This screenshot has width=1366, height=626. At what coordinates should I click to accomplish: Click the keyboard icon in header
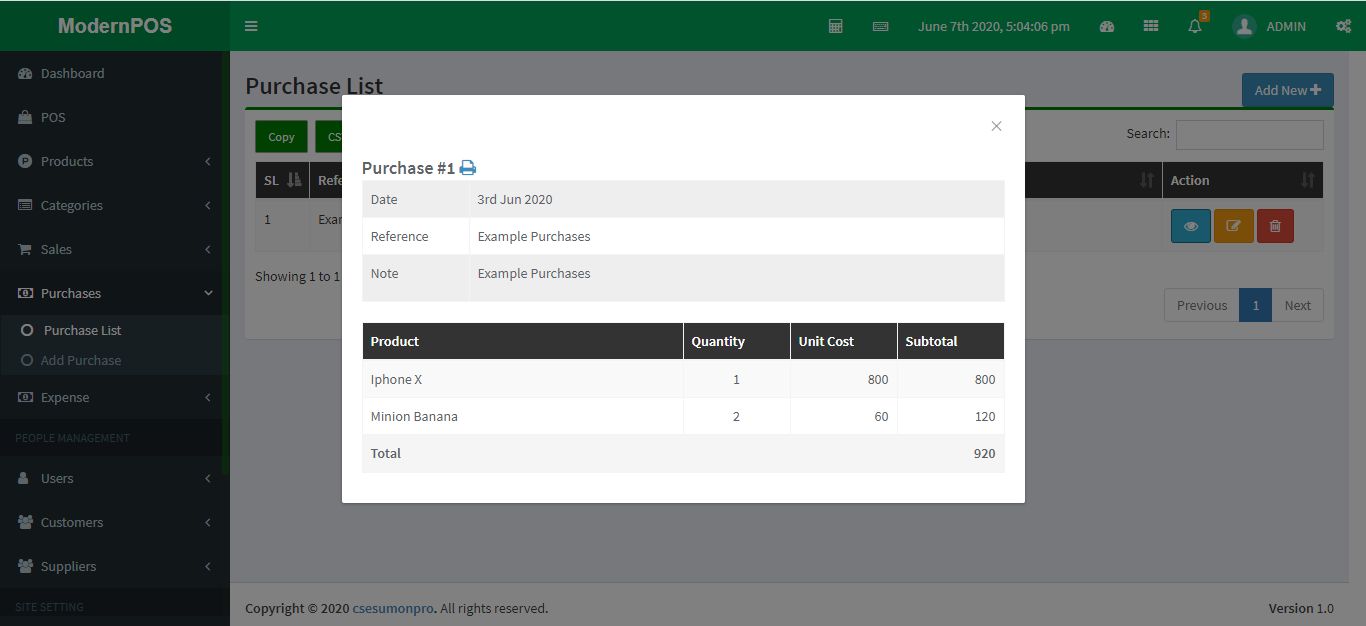point(880,26)
